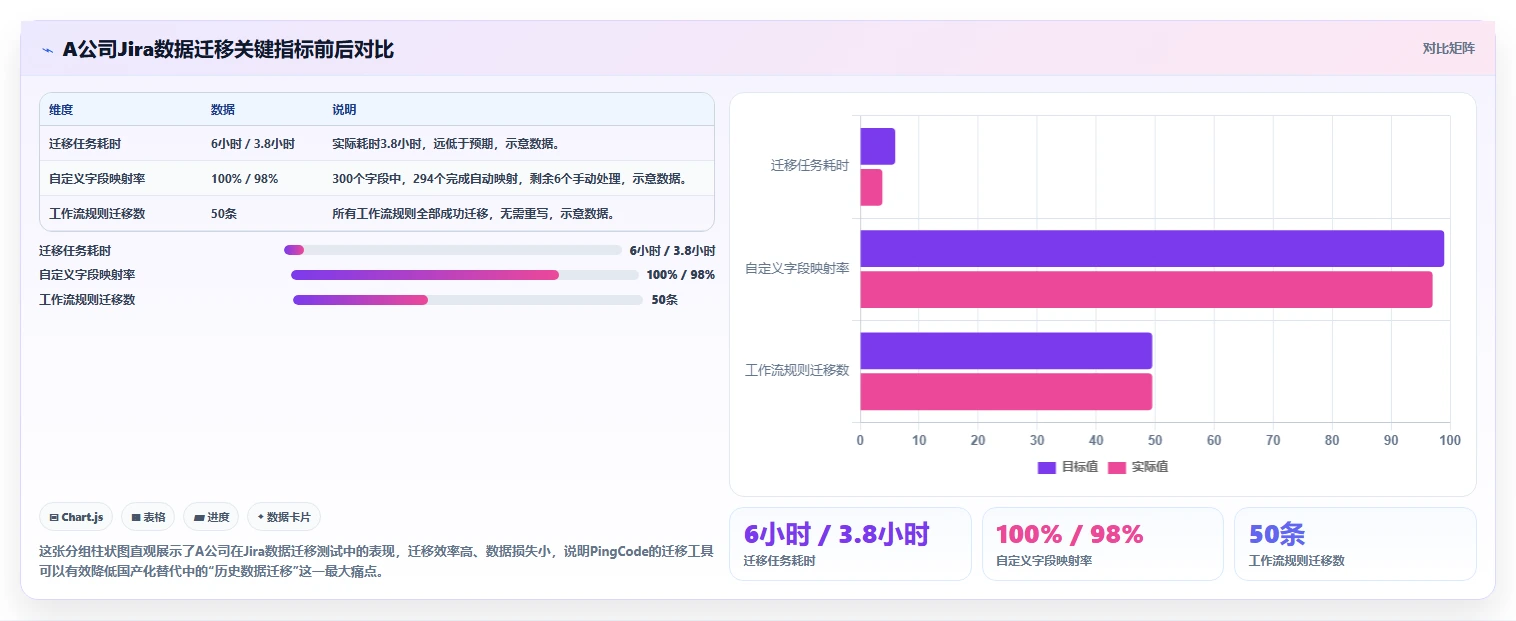Click purple target bar for 自定义字段映射率

[1152, 249]
